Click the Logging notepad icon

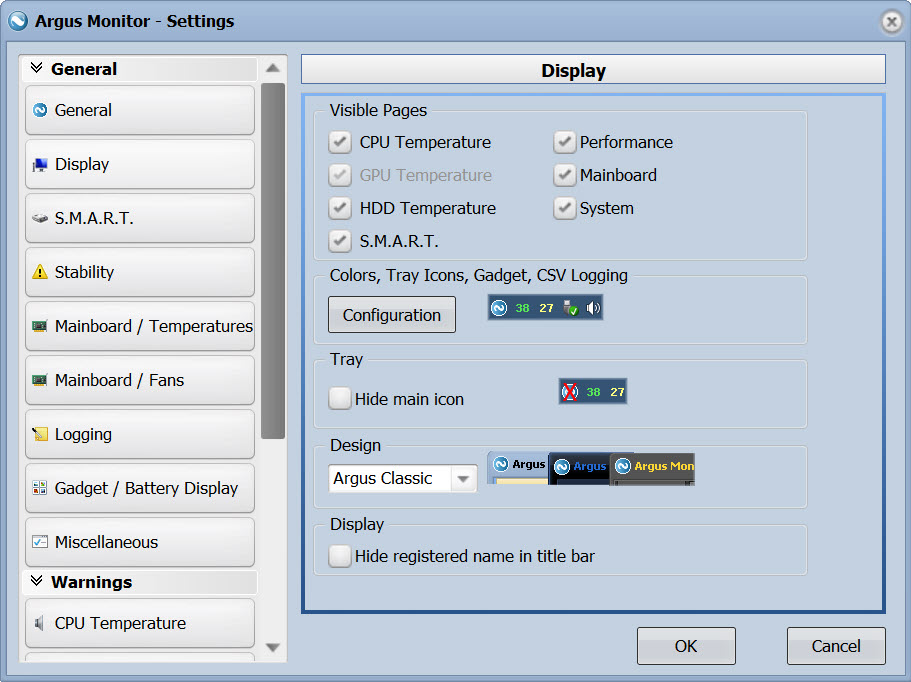(x=40, y=434)
